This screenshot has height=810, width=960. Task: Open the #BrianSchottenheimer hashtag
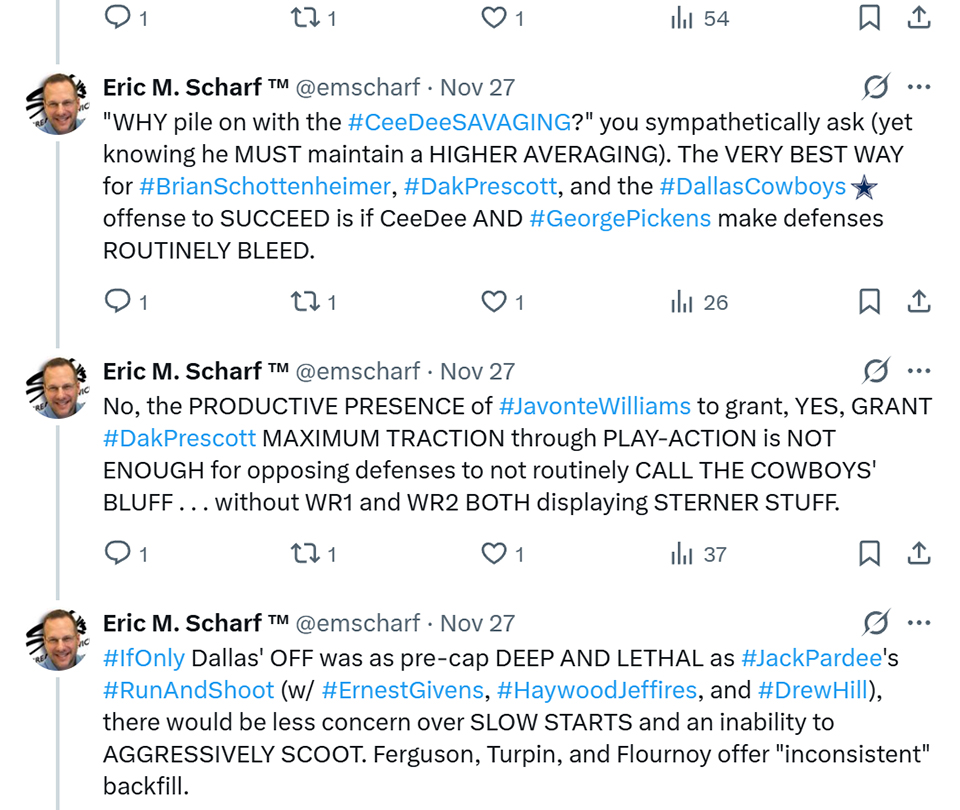tap(263, 186)
